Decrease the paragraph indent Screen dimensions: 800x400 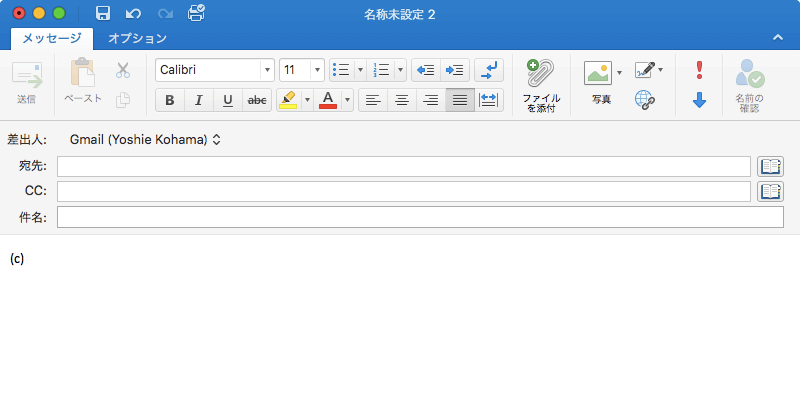pyautogui.click(x=426, y=70)
